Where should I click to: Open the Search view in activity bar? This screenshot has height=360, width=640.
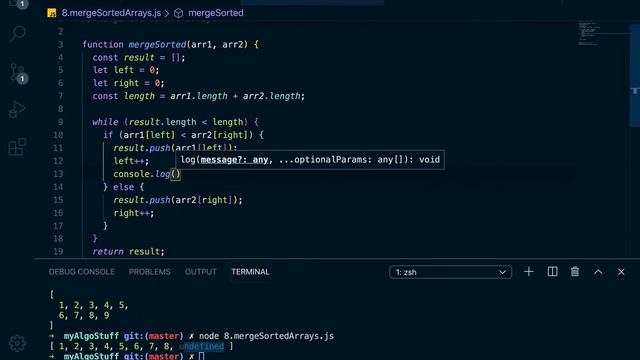point(18,34)
